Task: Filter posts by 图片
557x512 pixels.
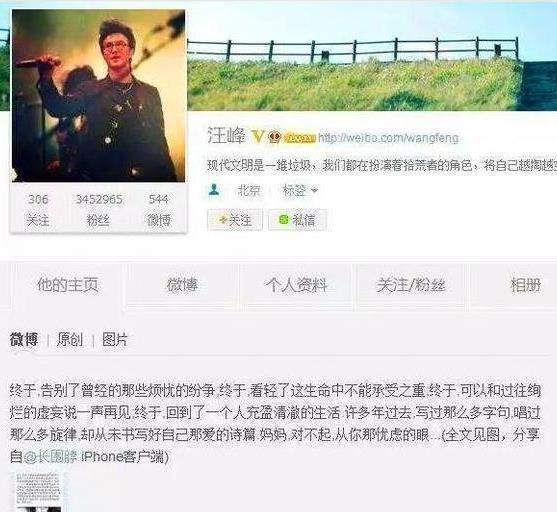Action: click(x=114, y=340)
